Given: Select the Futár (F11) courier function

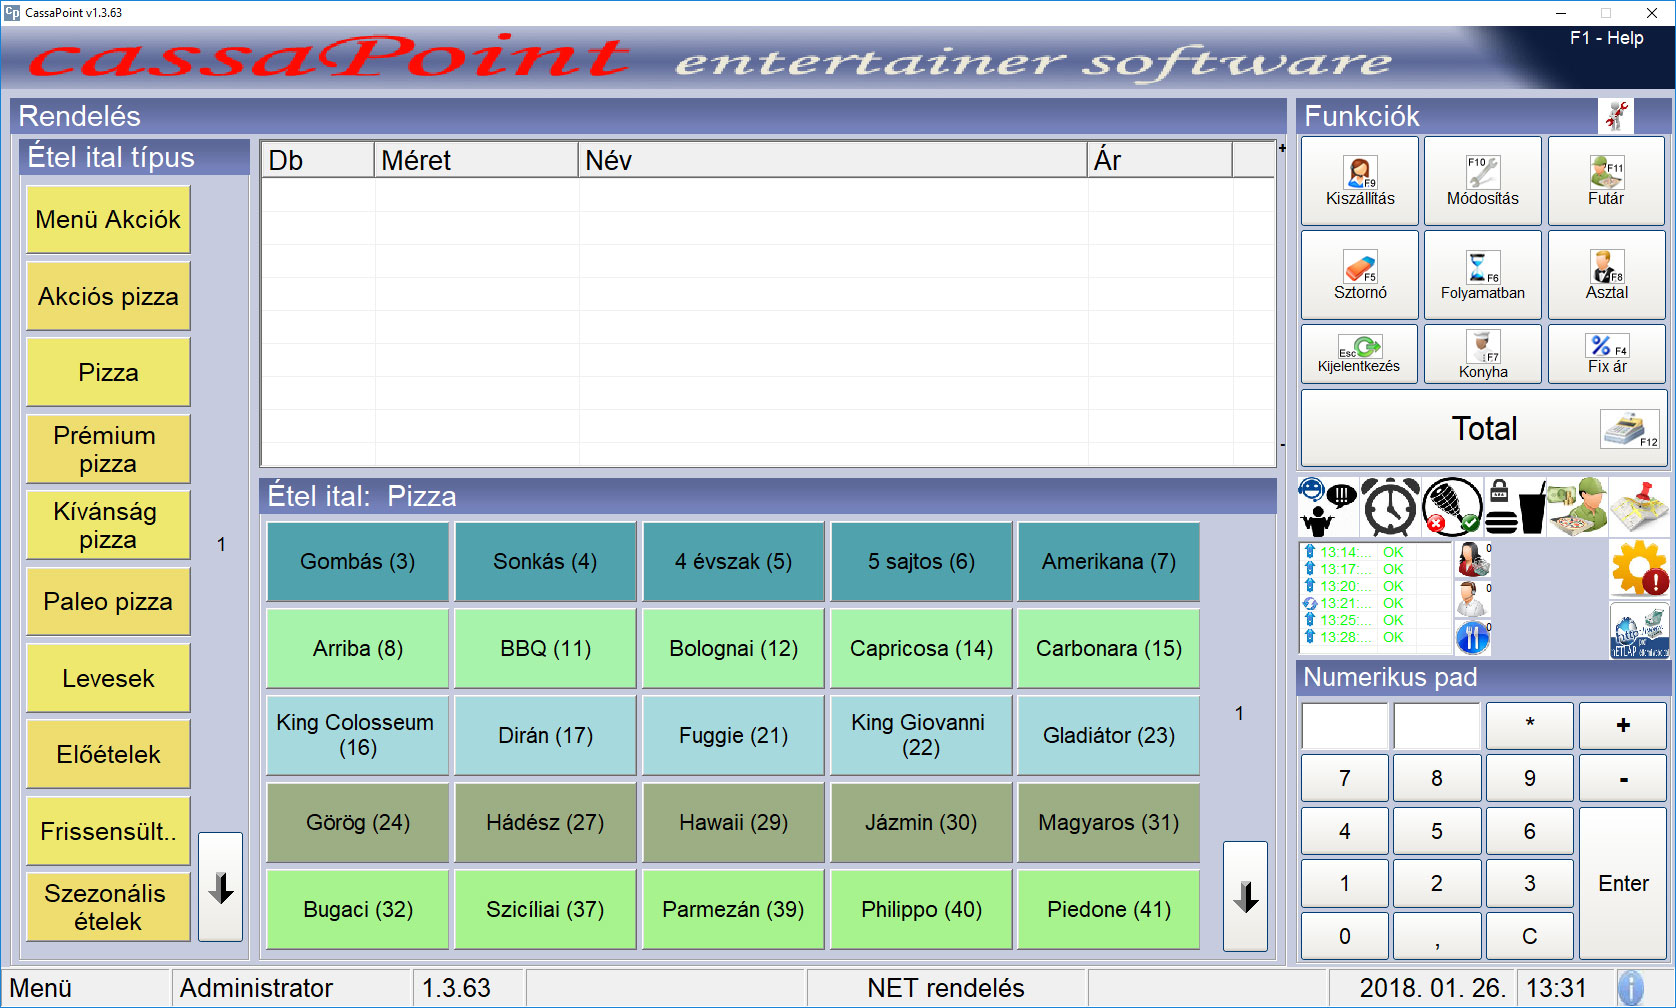Looking at the screenshot, I should pos(1606,181).
